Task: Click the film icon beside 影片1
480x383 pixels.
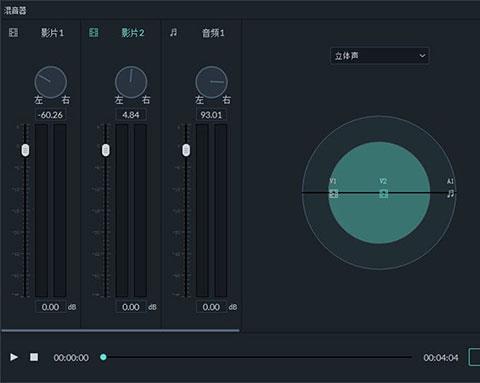Action: (13, 33)
